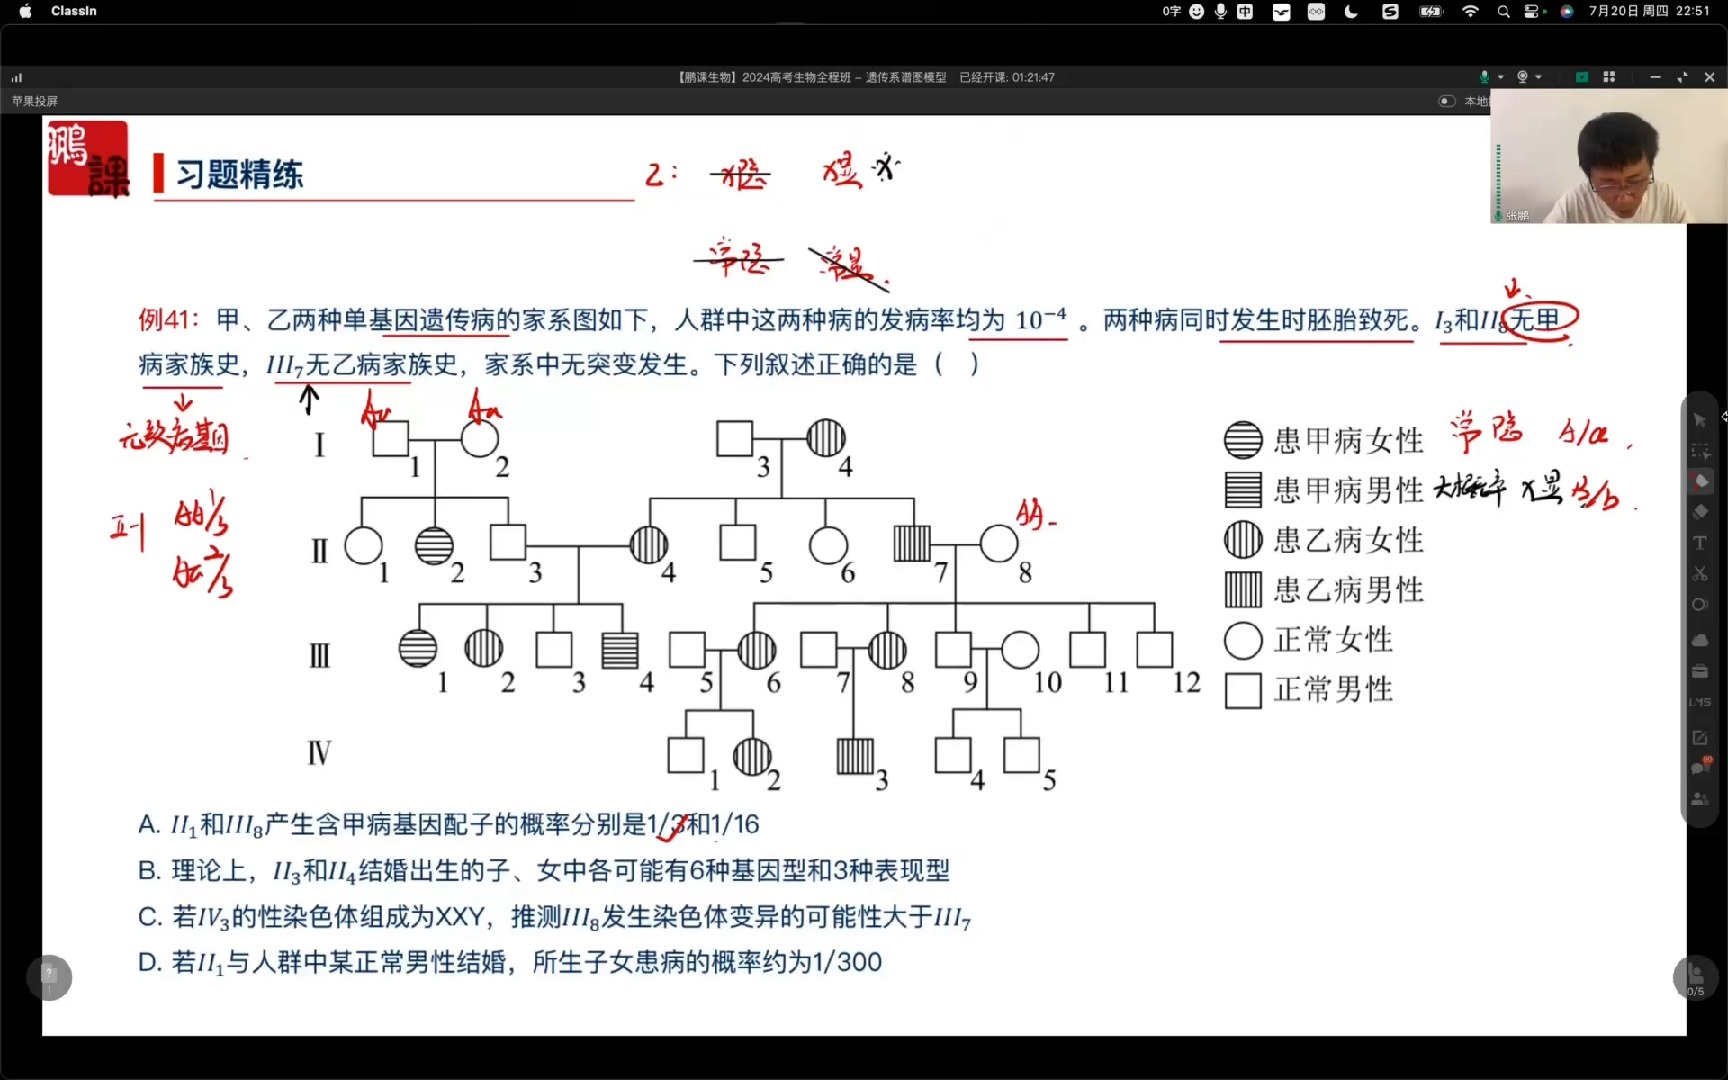
Task: Open the participants roster icon
Action: [1699, 799]
